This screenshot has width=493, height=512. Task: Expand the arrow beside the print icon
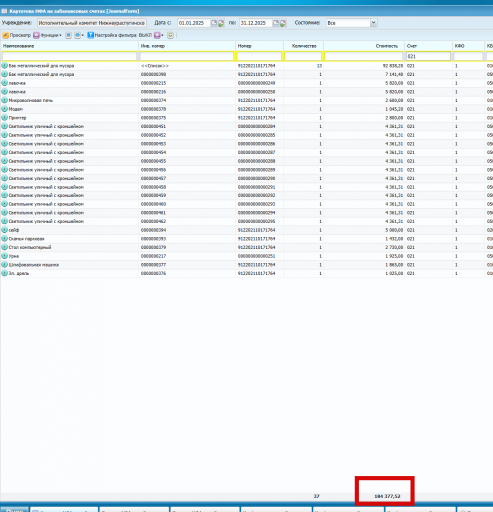[83, 35]
